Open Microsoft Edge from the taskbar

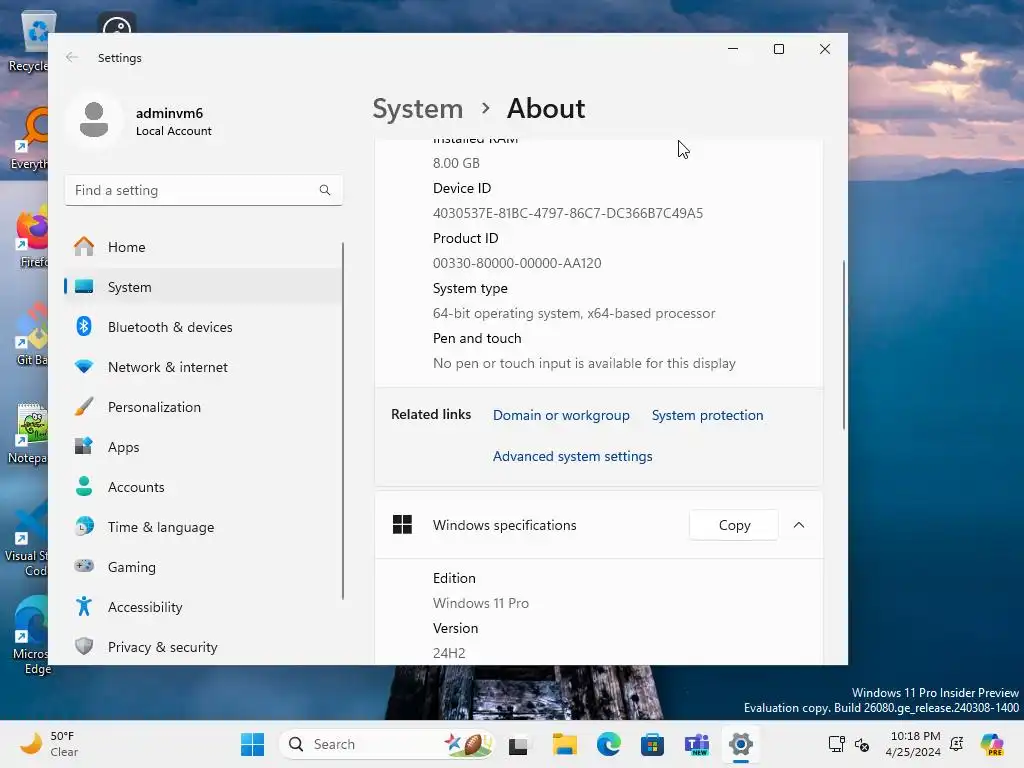pyautogui.click(x=609, y=744)
